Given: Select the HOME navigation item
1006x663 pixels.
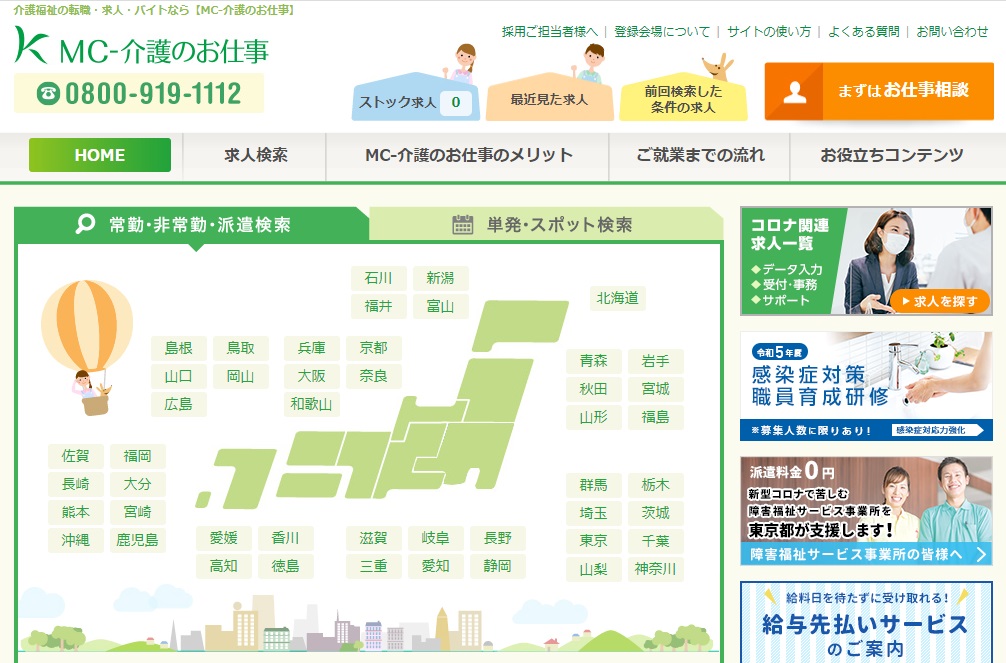Looking at the screenshot, I should coord(99,155).
